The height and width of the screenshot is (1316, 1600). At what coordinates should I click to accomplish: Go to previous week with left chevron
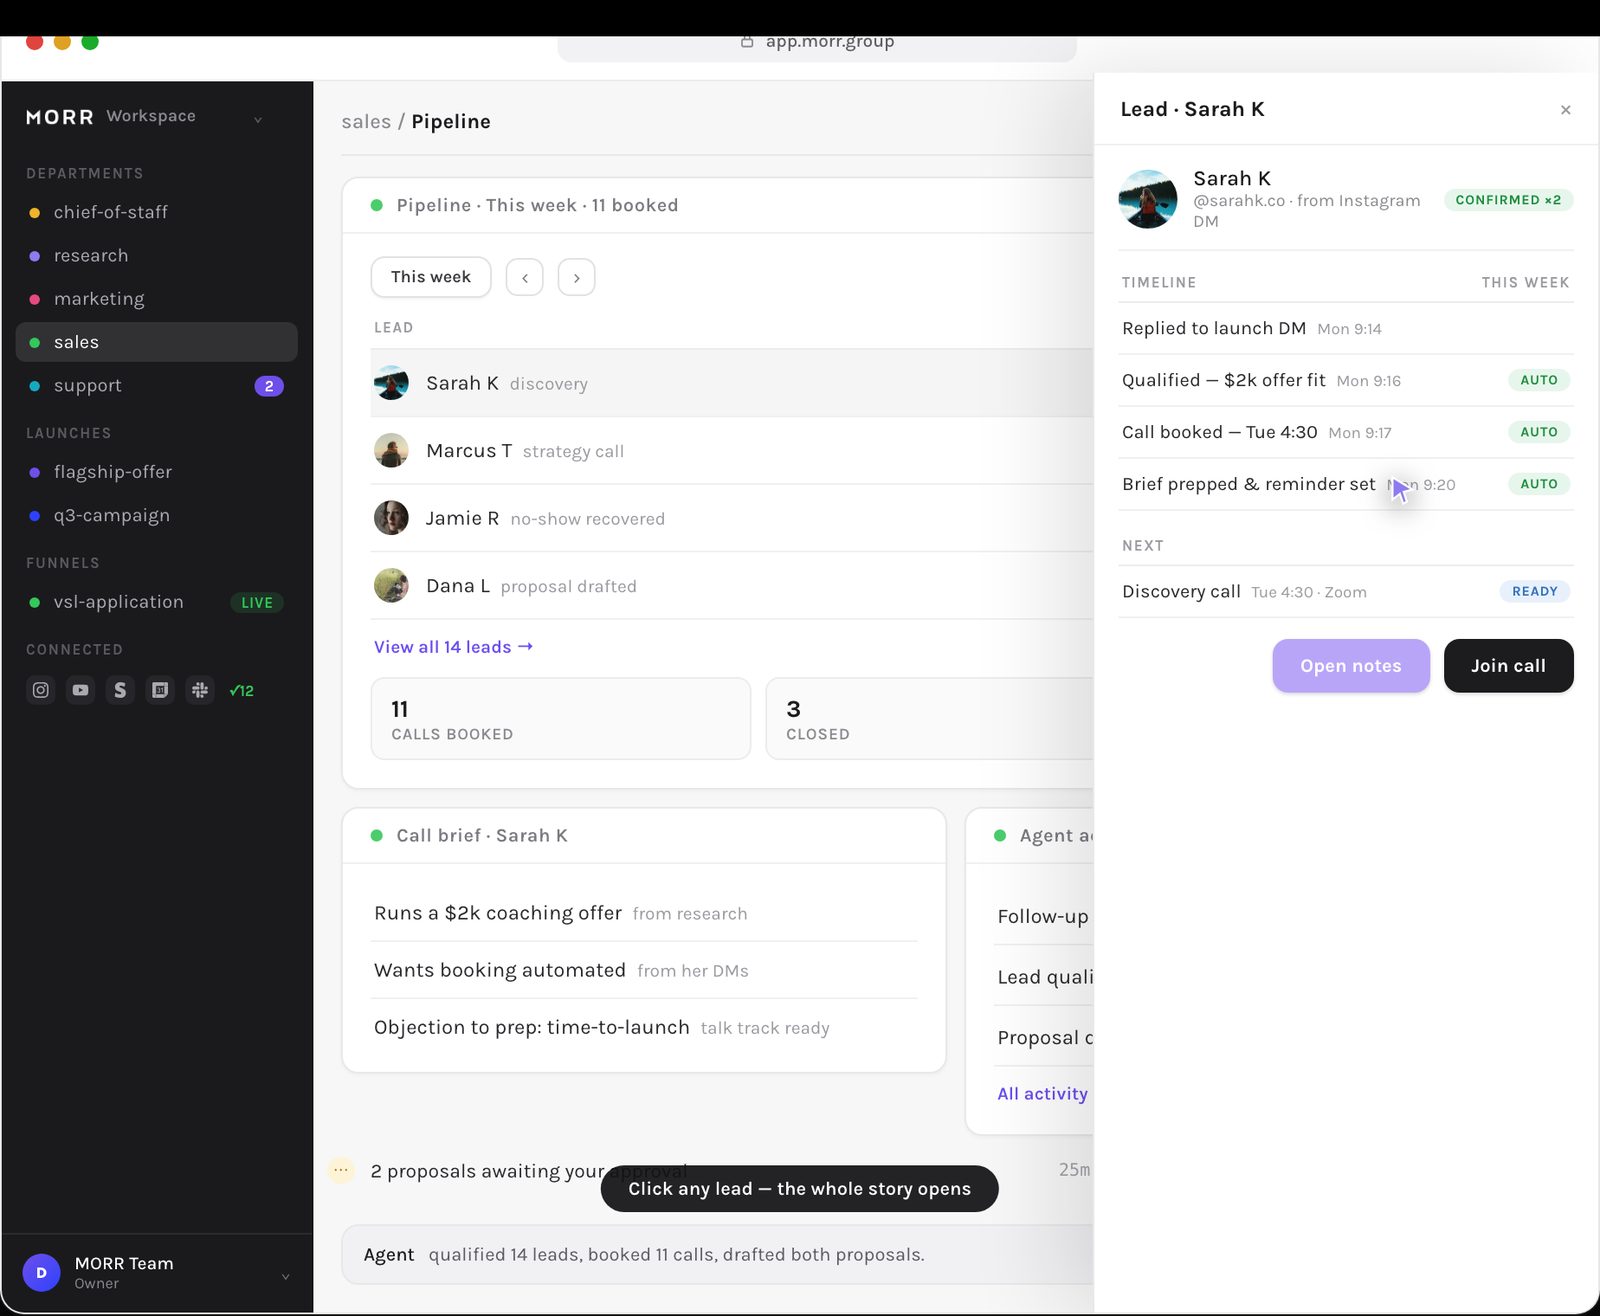point(525,278)
